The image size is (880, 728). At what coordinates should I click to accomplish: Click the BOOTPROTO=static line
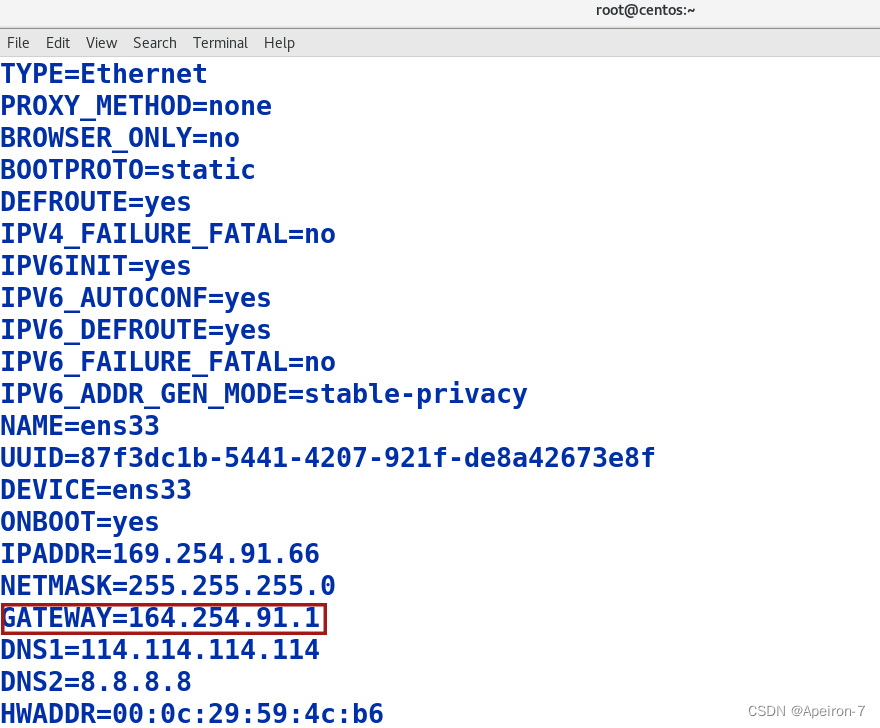pos(127,169)
